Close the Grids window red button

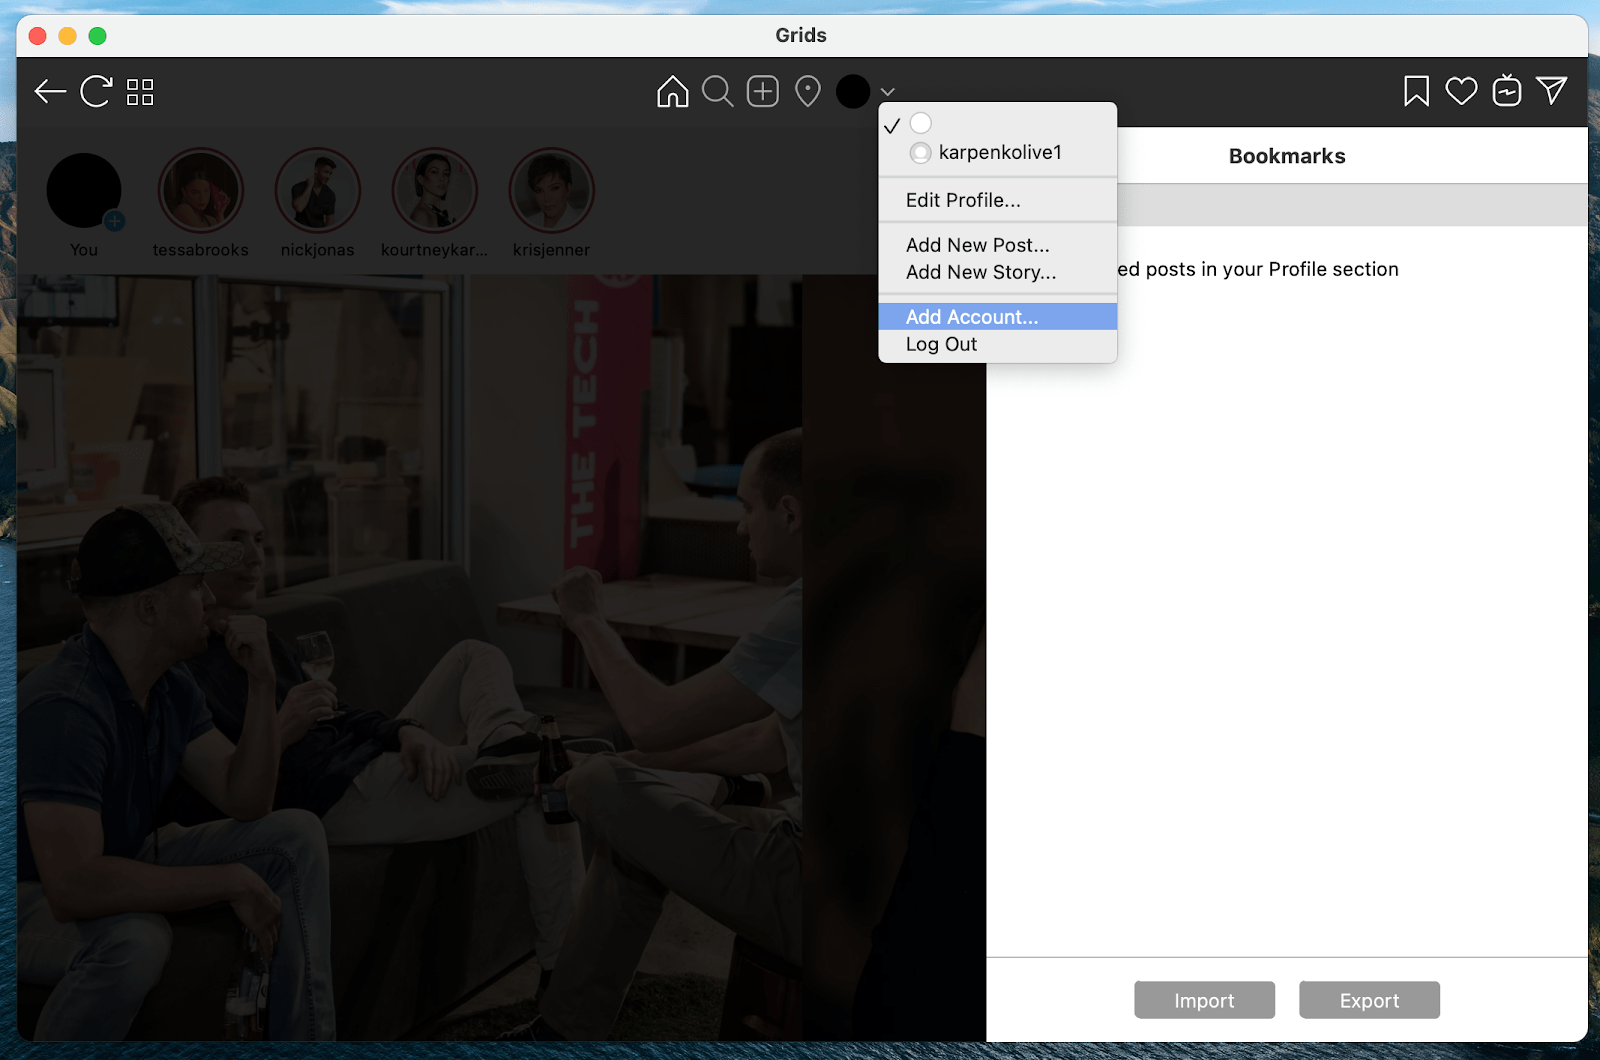38,36
